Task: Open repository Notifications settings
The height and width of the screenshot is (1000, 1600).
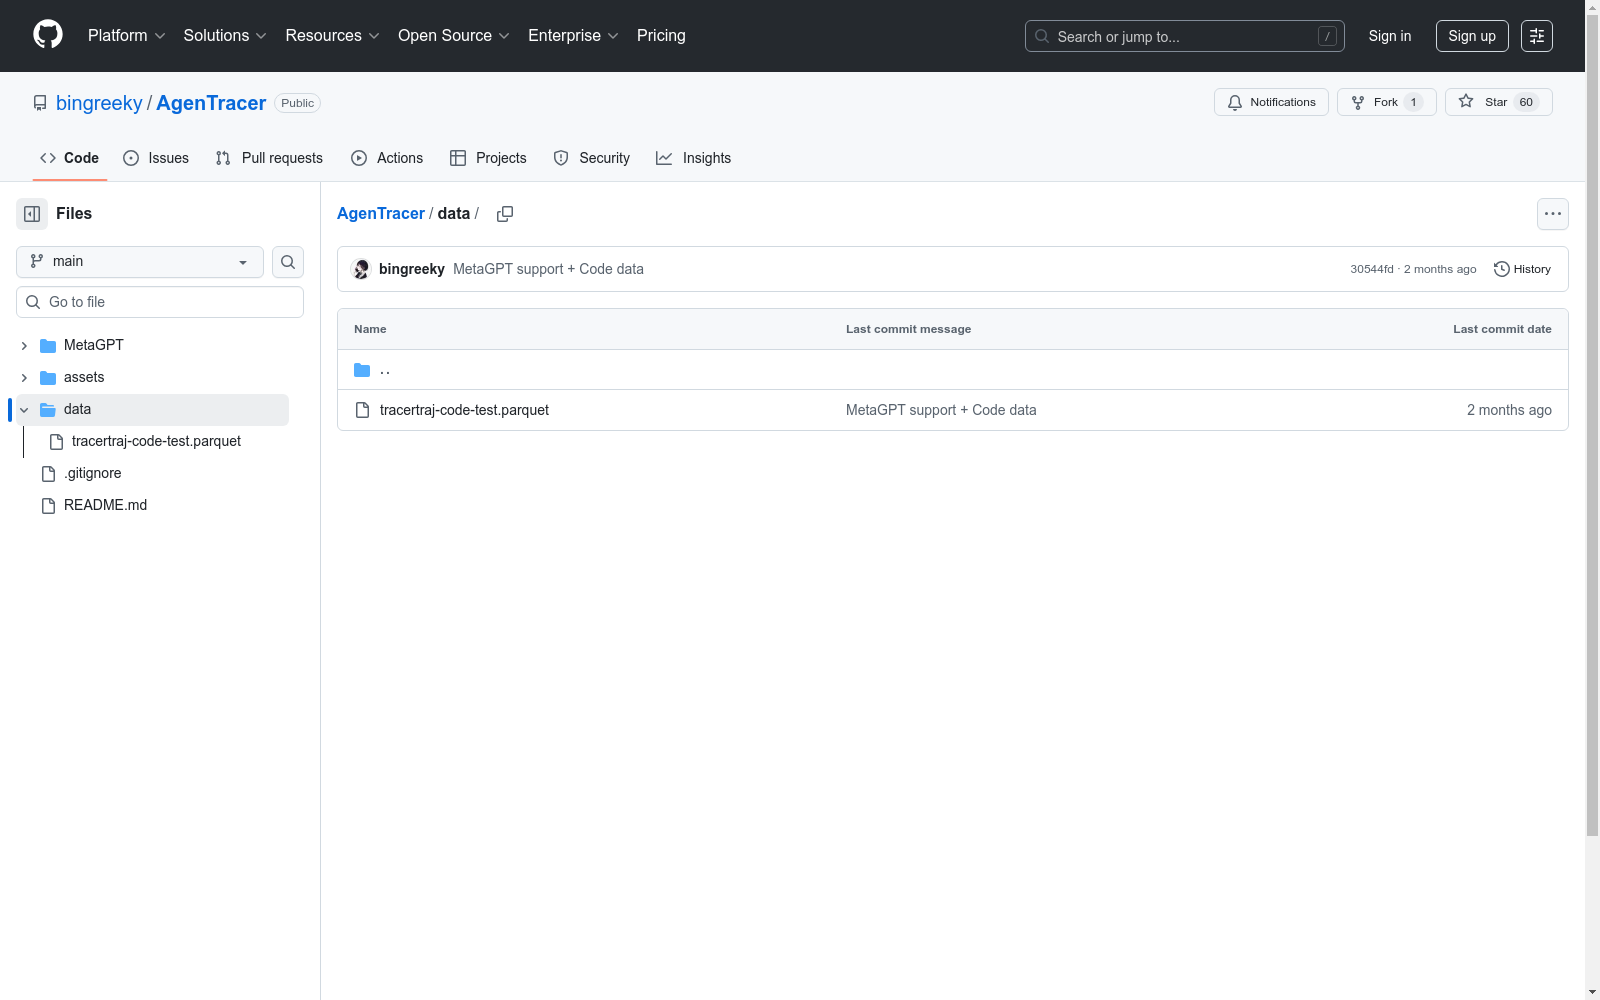Action: 1271,102
